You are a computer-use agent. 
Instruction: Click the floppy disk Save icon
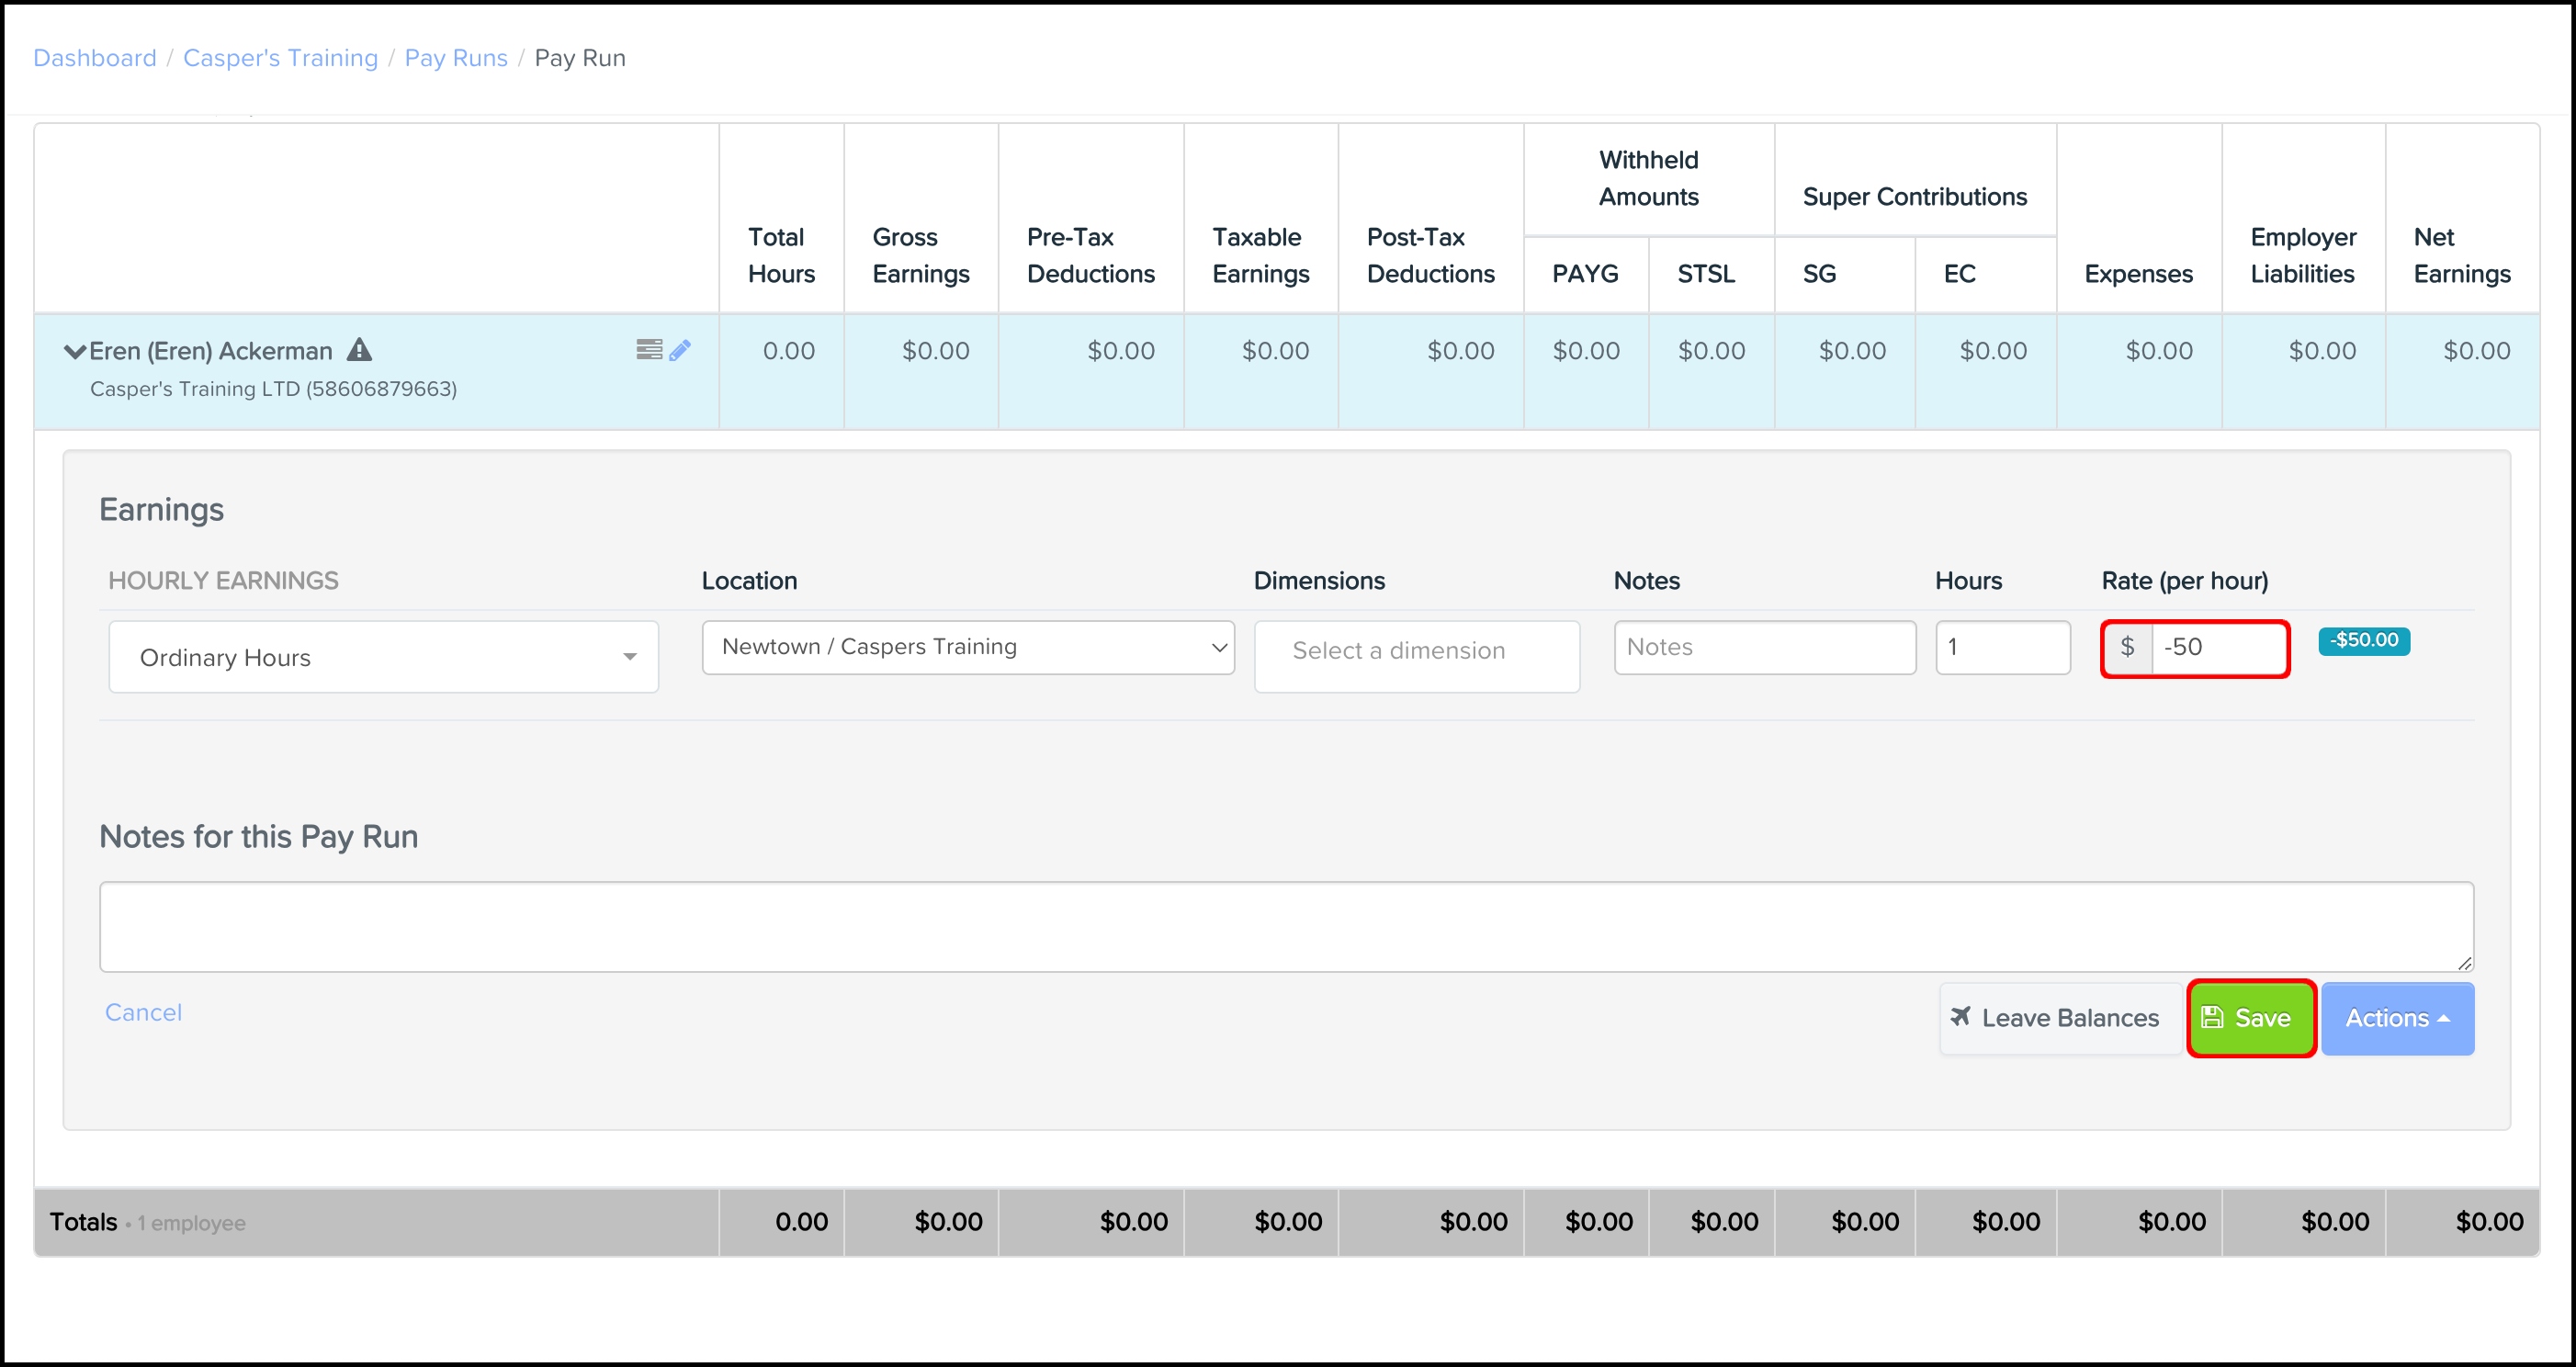tap(2212, 1018)
